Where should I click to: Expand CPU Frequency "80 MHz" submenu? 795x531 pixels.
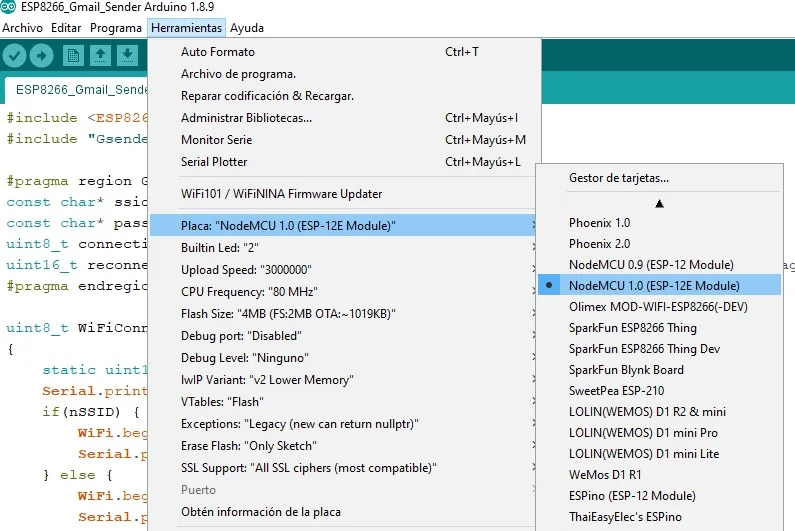pyautogui.click(x=343, y=292)
